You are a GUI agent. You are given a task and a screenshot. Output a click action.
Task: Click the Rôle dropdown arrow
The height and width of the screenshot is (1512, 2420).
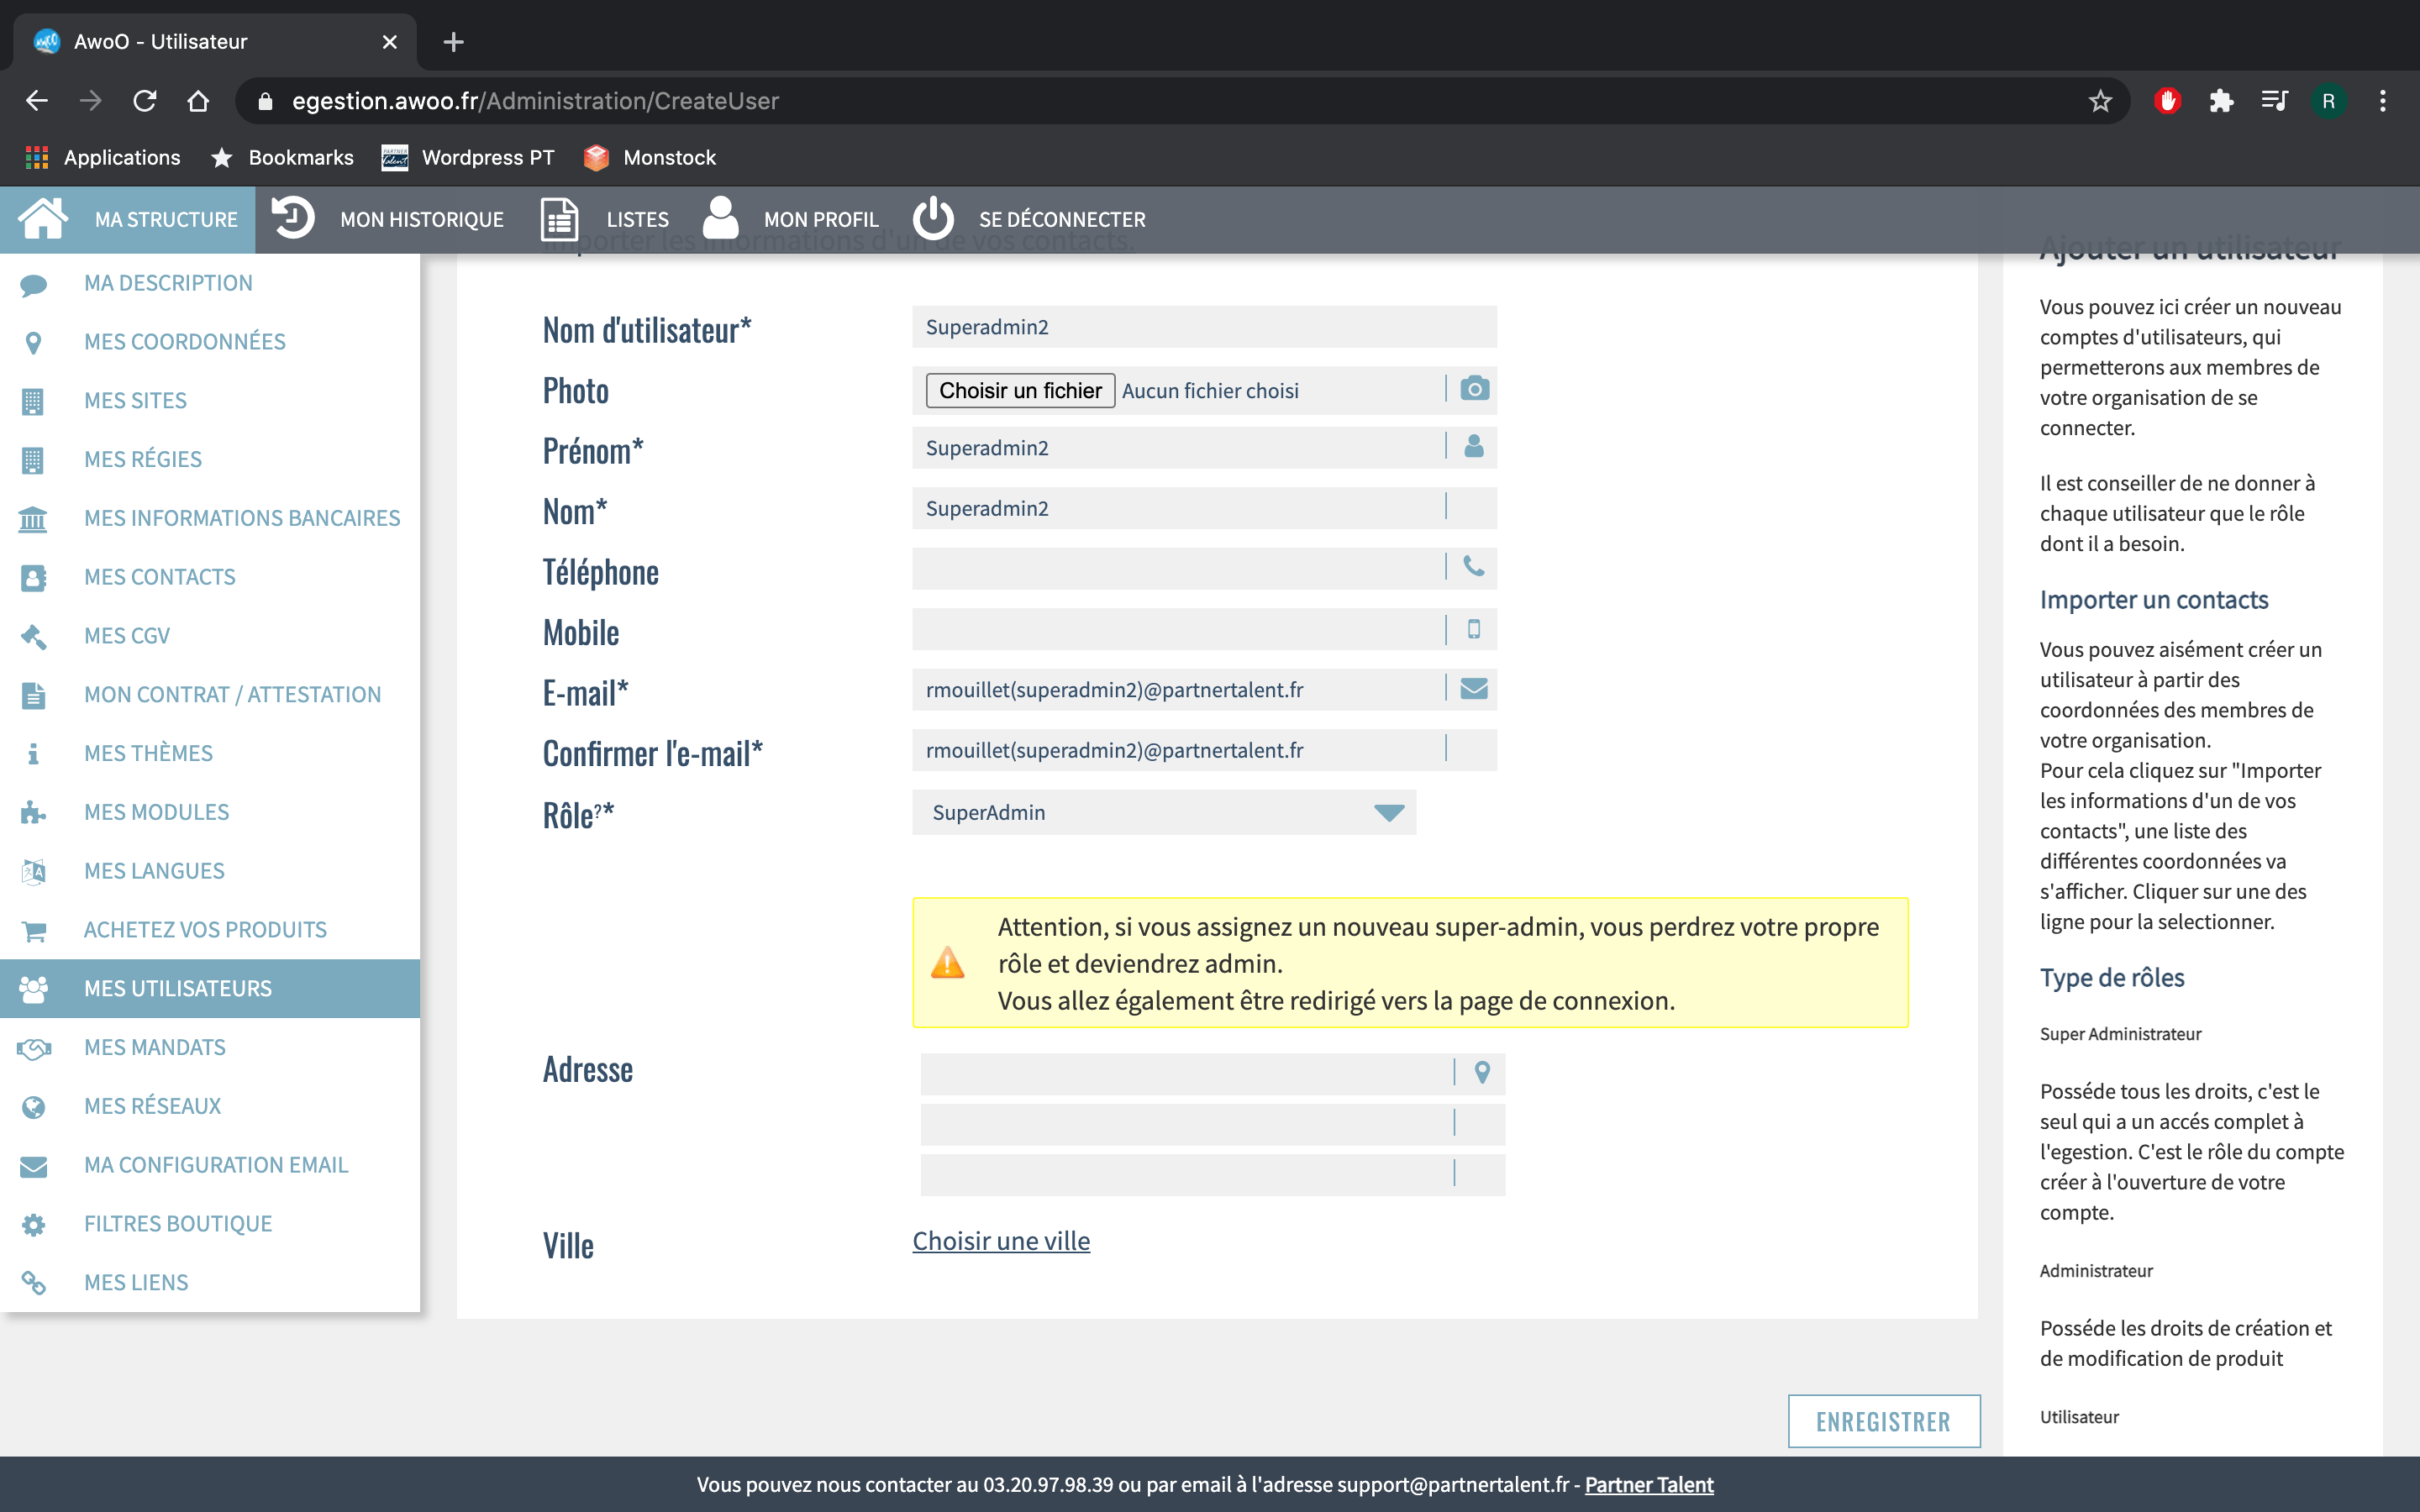click(x=1389, y=812)
